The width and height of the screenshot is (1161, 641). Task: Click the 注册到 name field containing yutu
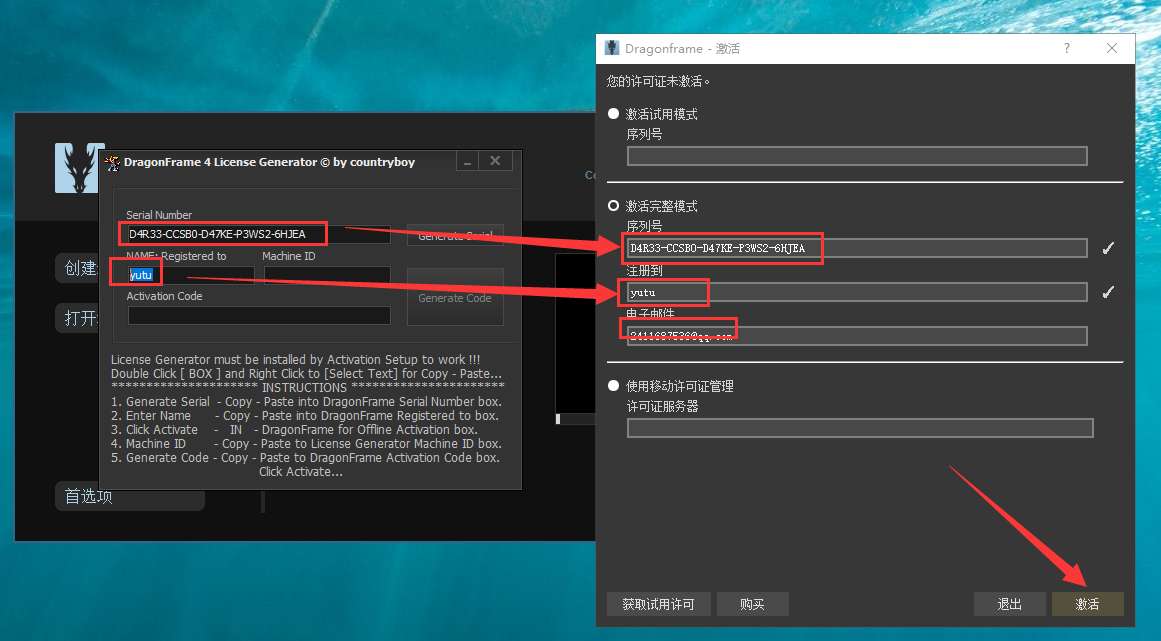click(857, 292)
